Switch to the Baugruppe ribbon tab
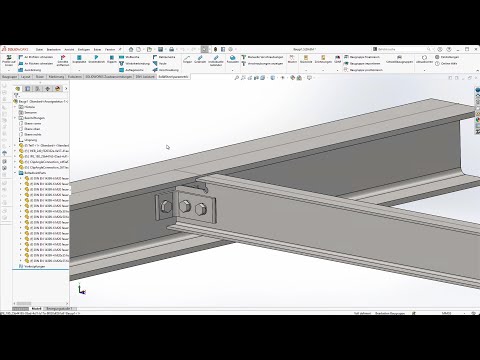Screen dimensions: 480x360 coord(9,77)
